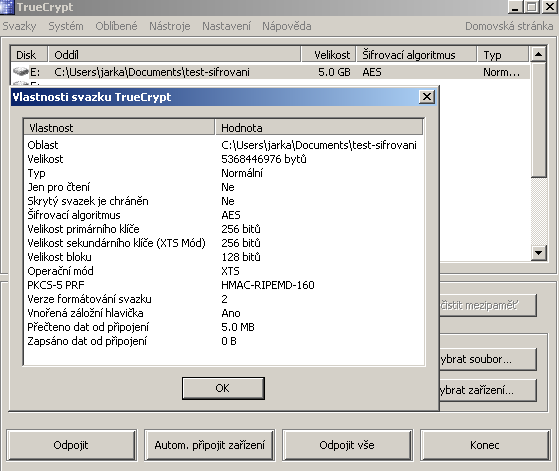Click the AES value in properties dialog
The image size is (559, 471).
[231, 215]
